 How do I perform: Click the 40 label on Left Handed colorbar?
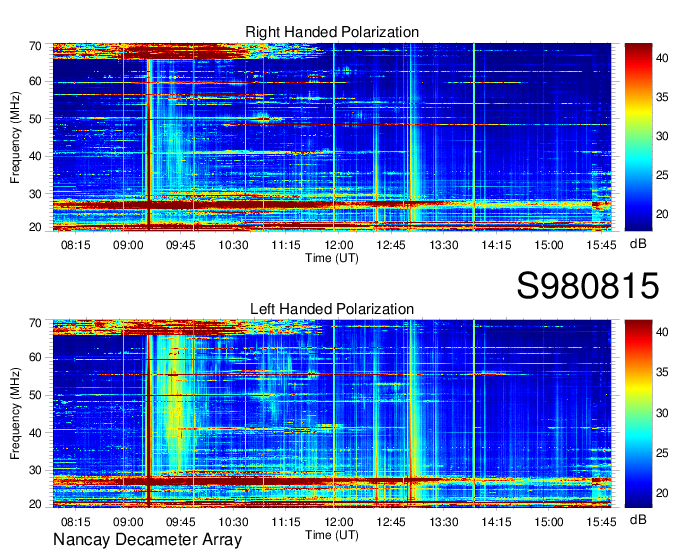(x=662, y=332)
